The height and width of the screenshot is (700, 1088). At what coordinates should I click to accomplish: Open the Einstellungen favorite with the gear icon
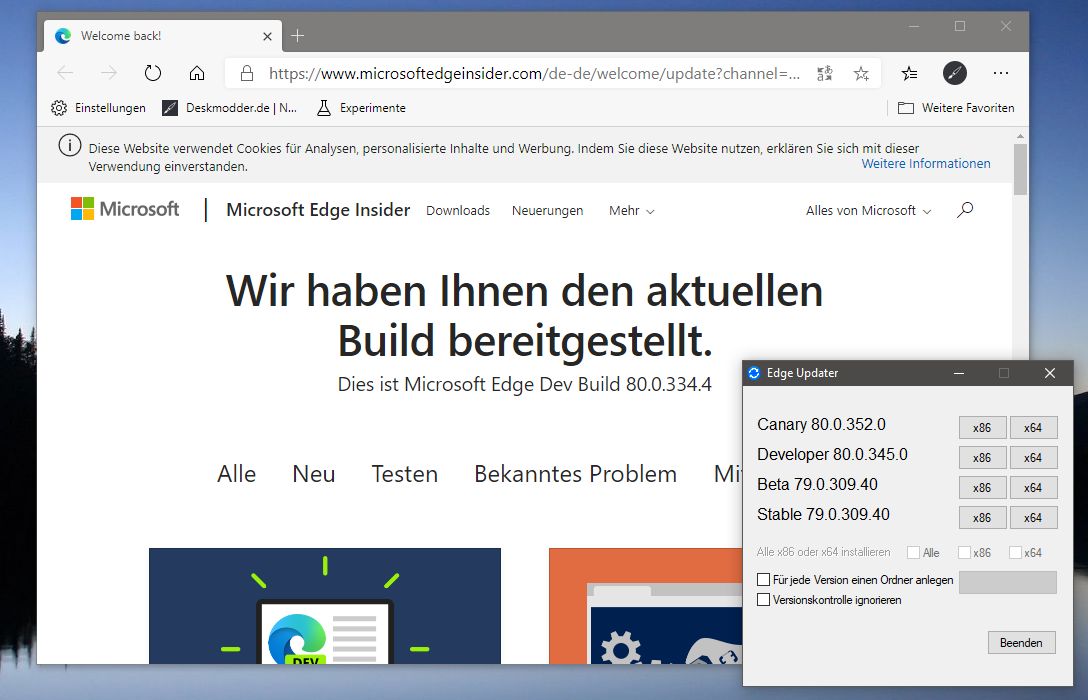[x=98, y=108]
